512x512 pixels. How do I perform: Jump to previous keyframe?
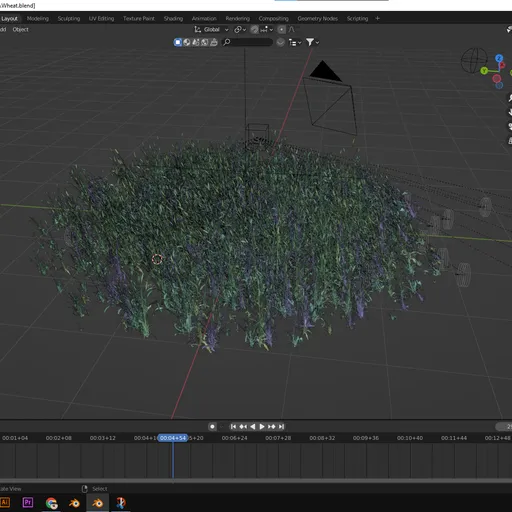(x=243, y=427)
